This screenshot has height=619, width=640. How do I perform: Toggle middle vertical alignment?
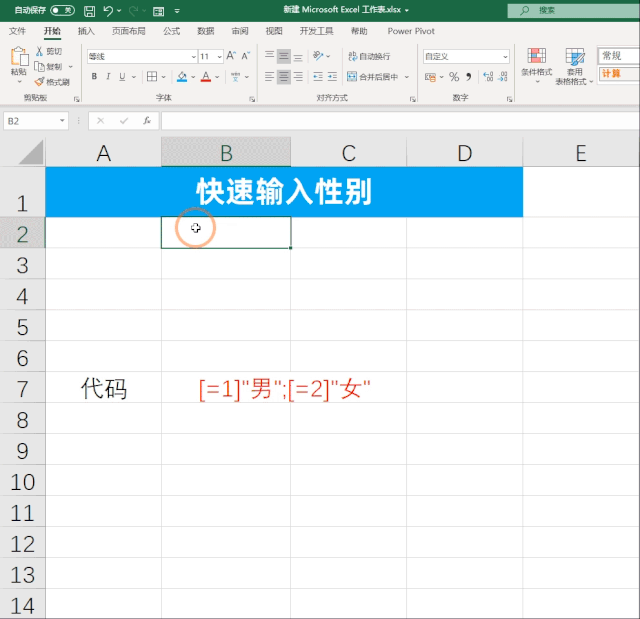click(284, 56)
